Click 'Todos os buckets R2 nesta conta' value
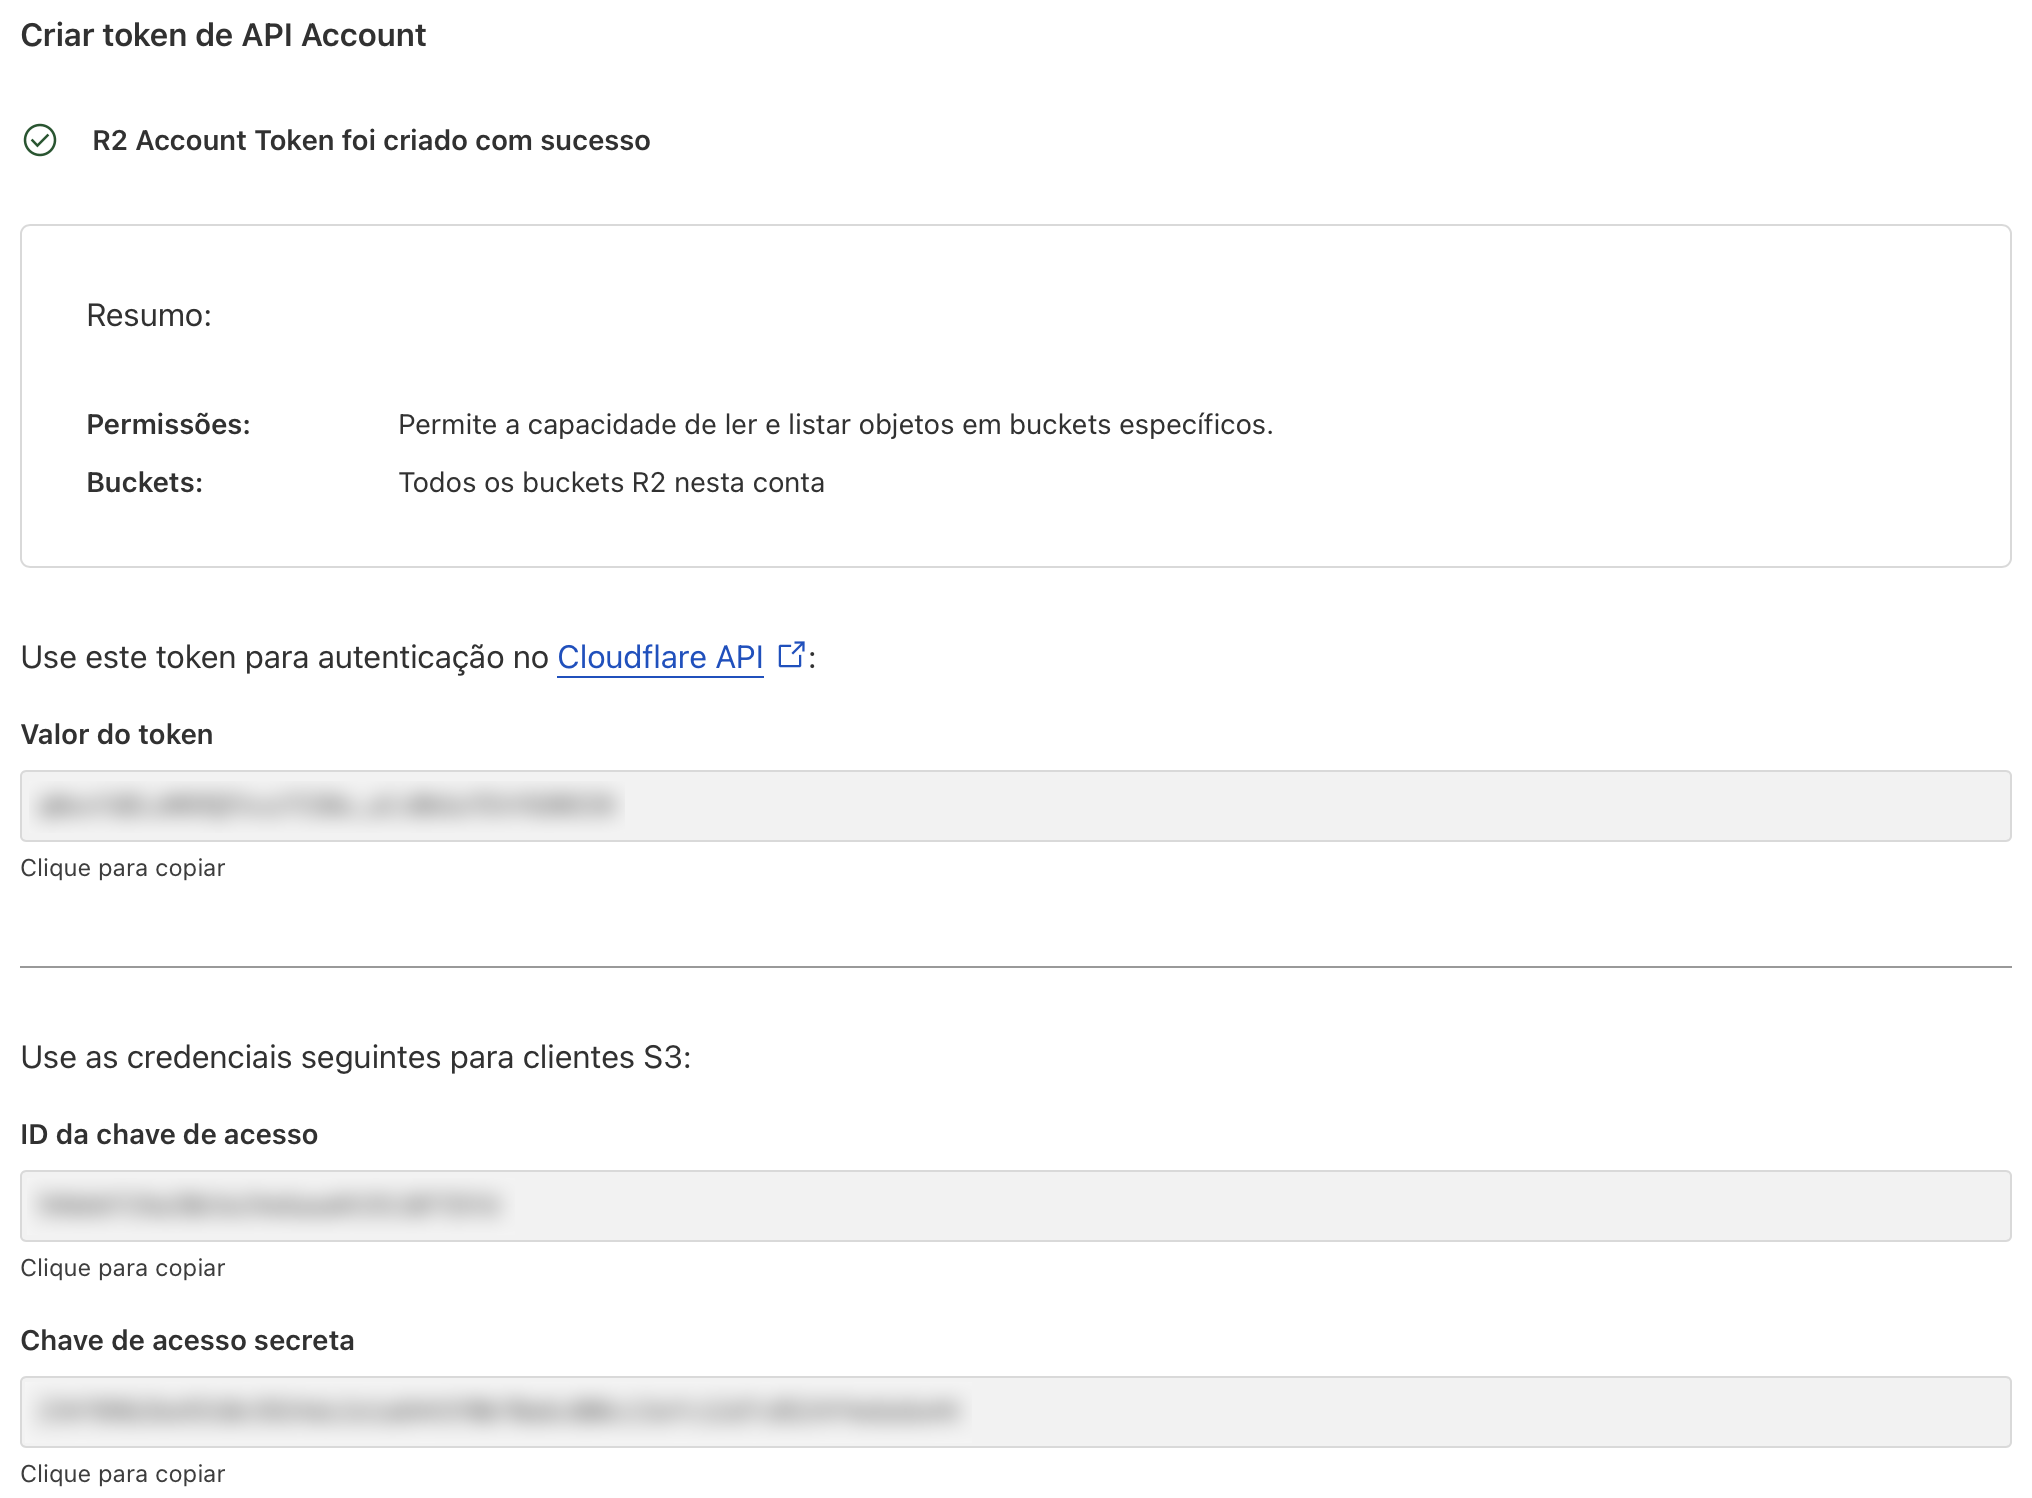2032x1498 pixels. (x=611, y=482)
